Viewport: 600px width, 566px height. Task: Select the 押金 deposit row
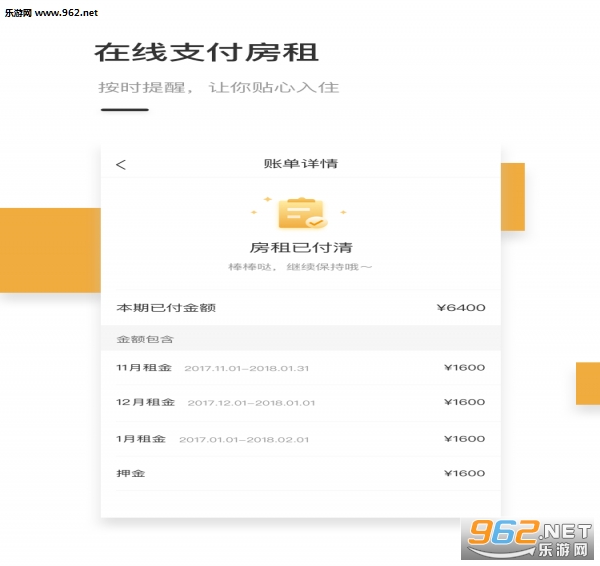(301, 473)
